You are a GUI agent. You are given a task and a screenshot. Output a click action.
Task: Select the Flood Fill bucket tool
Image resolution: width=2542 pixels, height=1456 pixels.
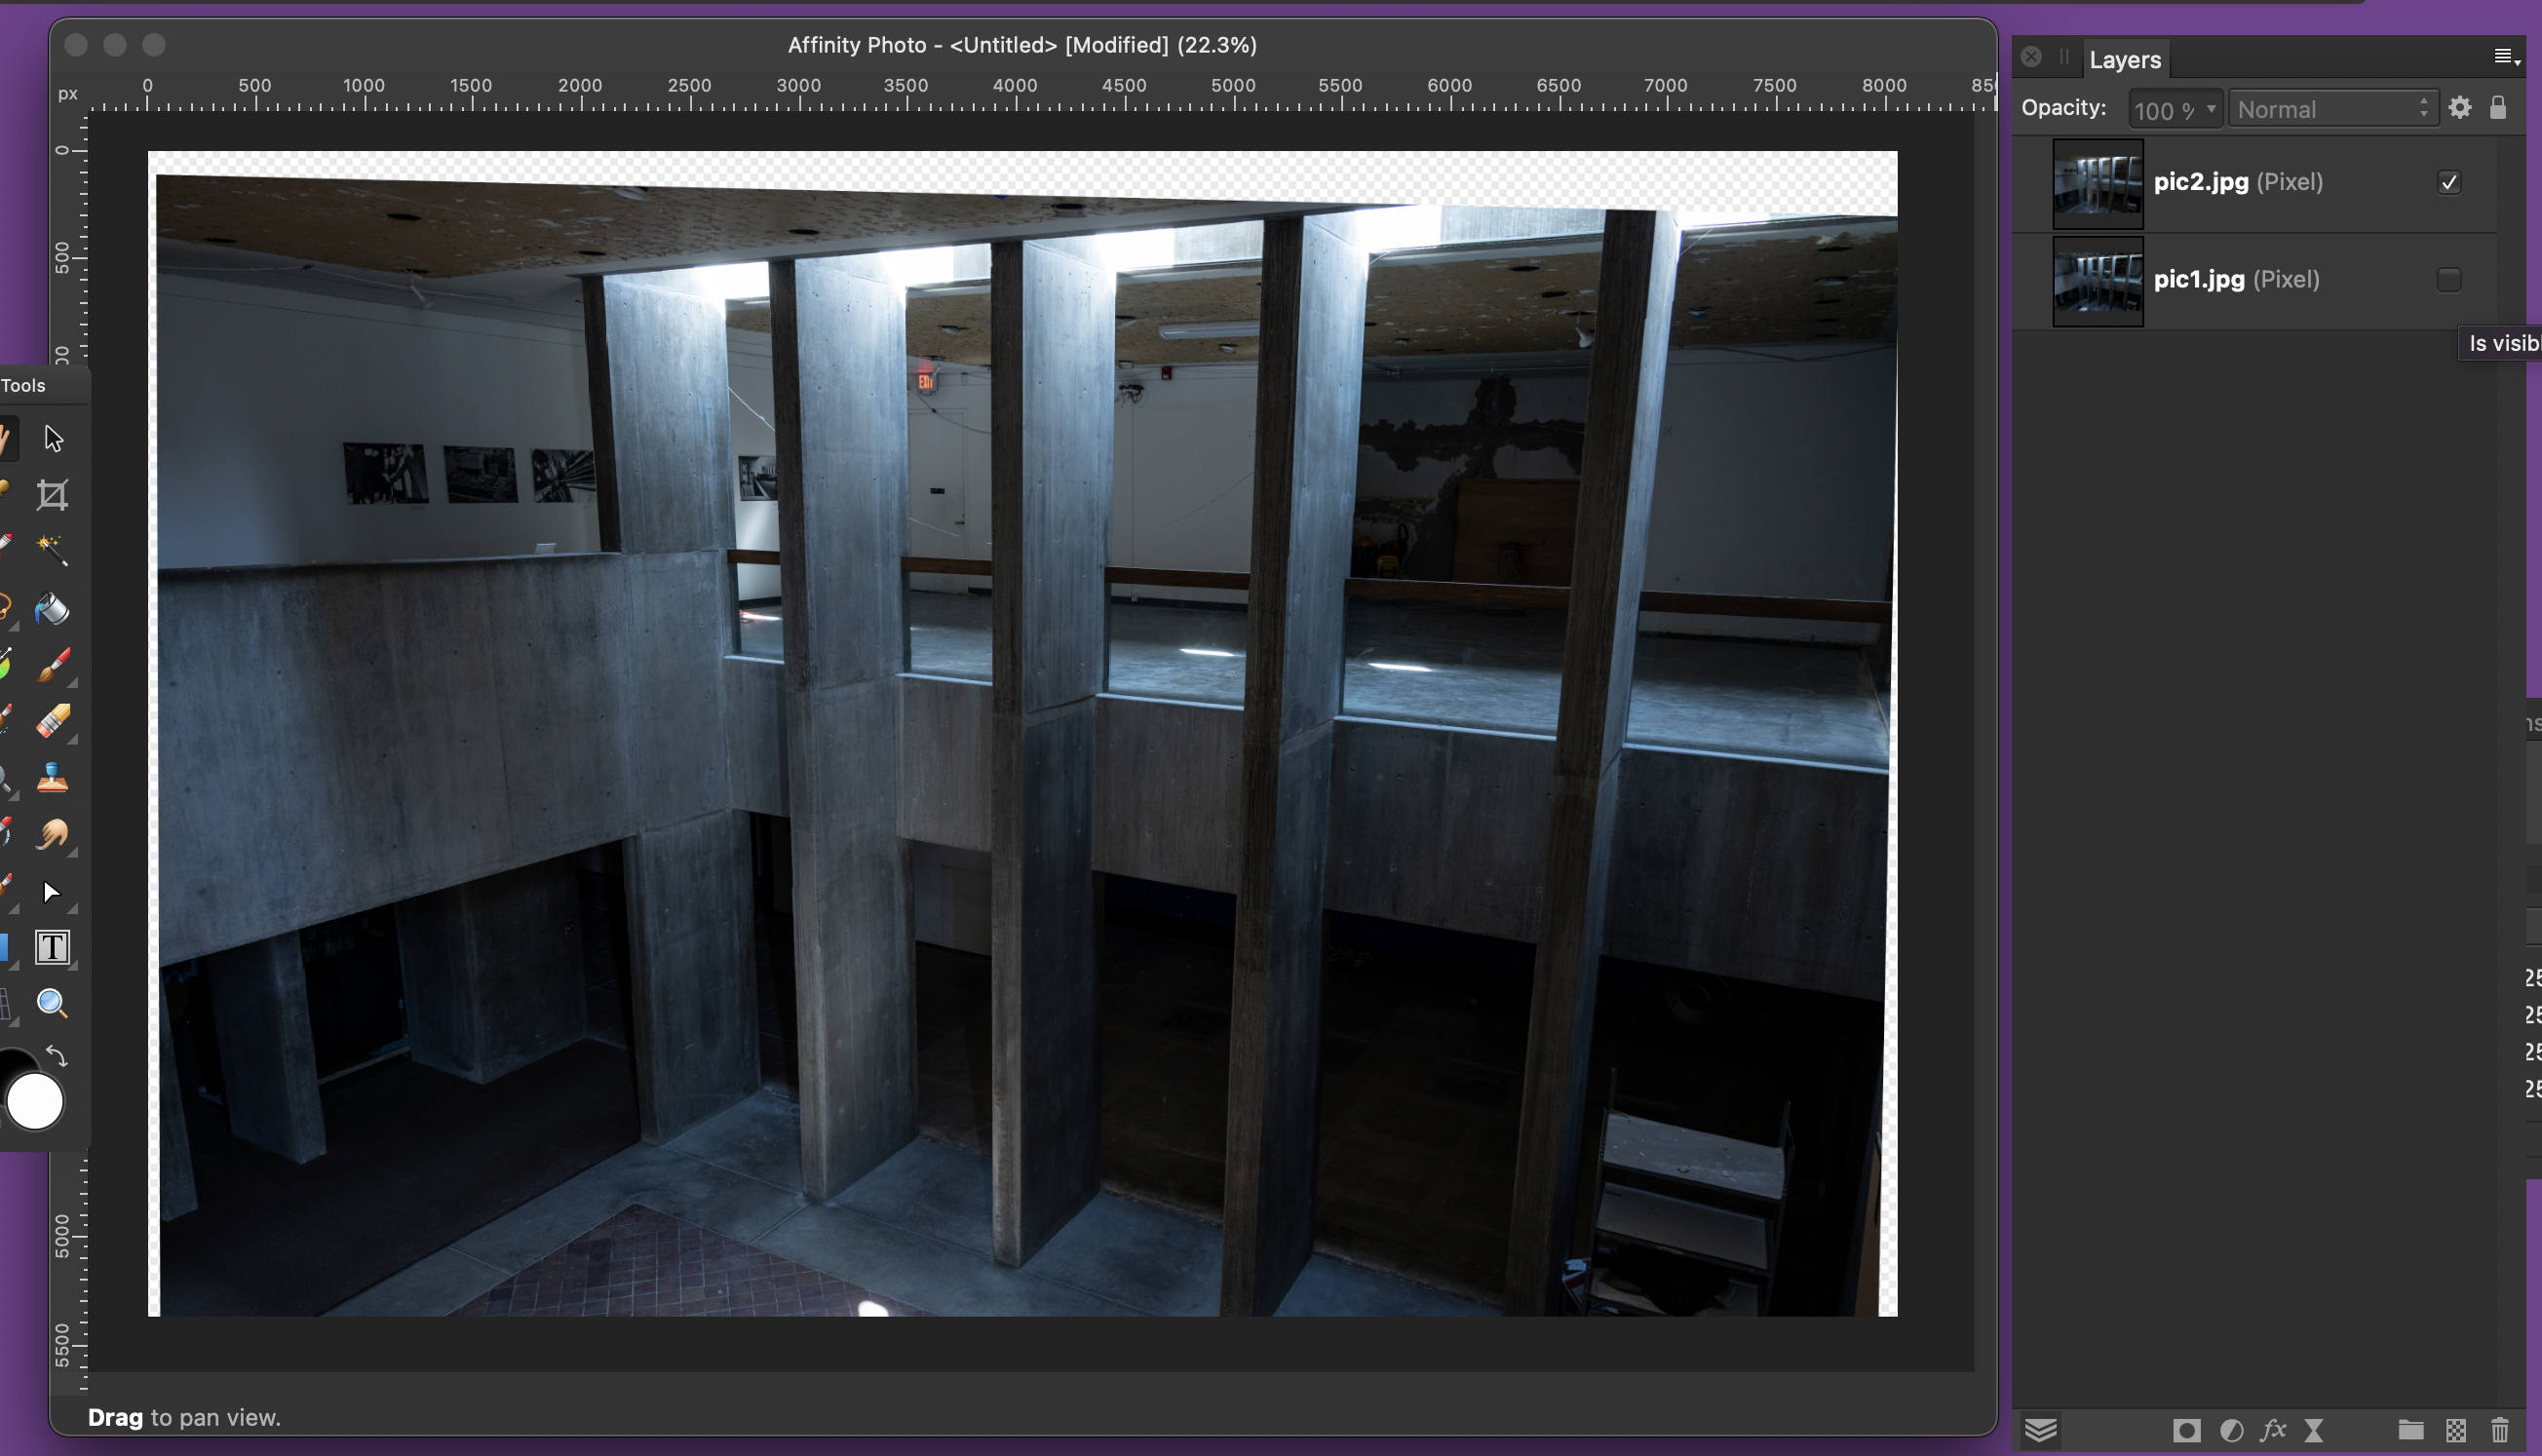point(52,608)
